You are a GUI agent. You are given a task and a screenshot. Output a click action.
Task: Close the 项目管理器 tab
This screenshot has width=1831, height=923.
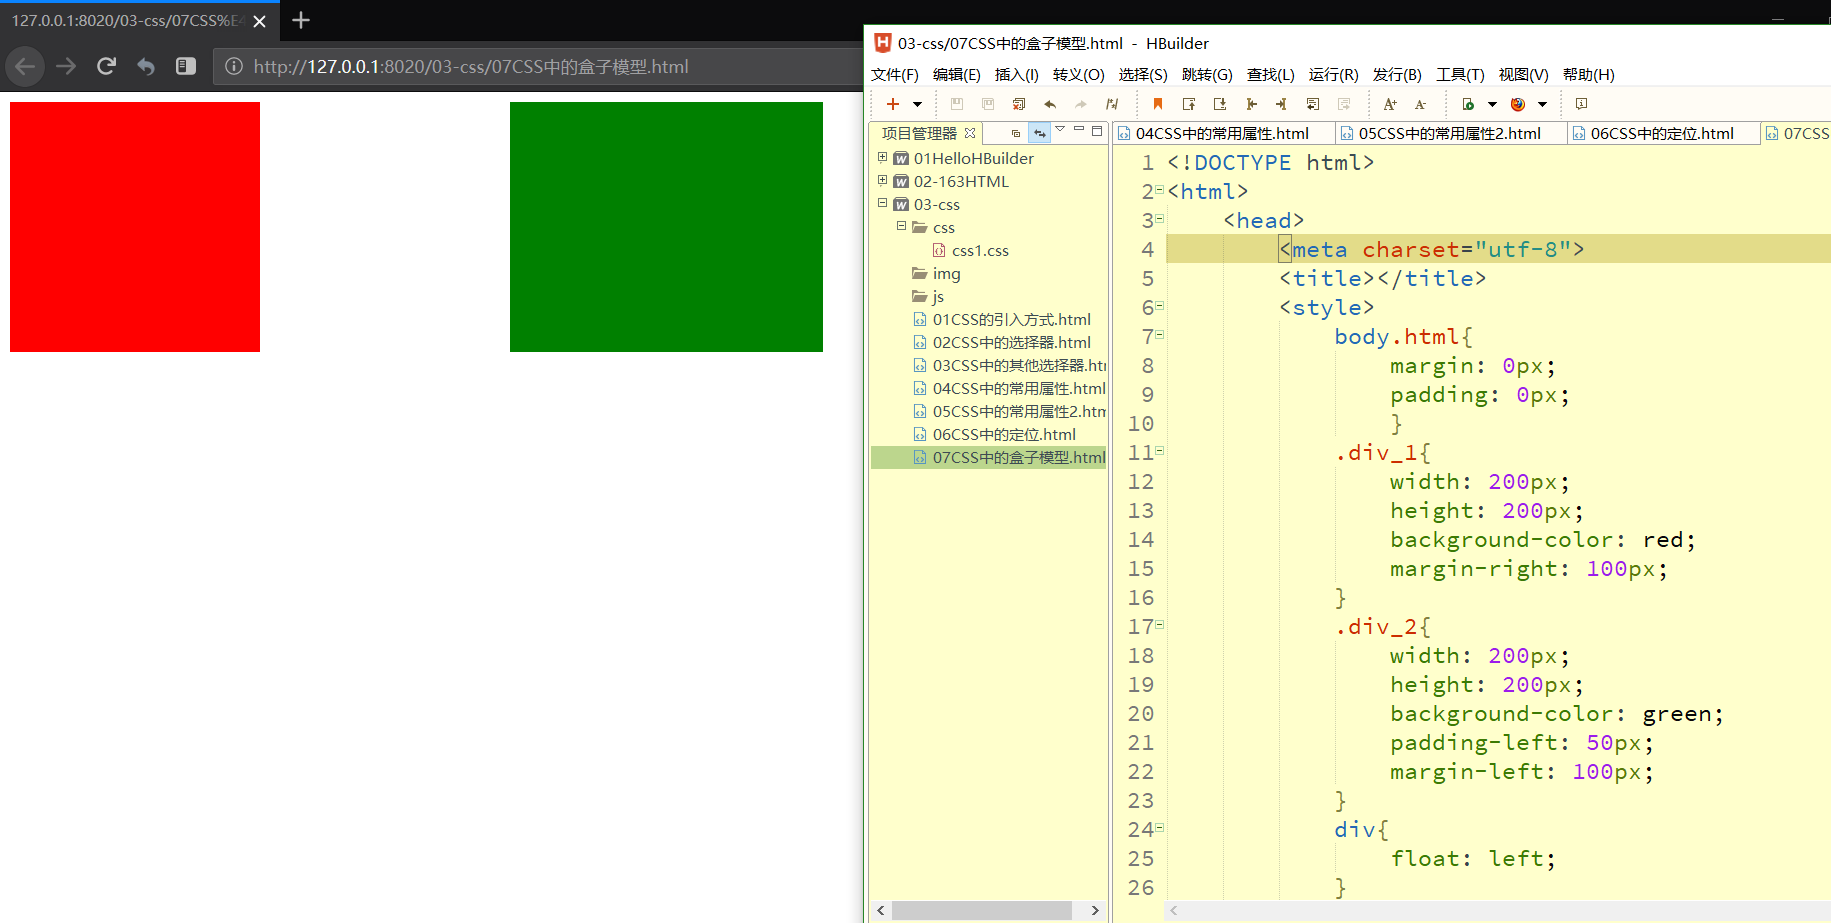[970, 133]
